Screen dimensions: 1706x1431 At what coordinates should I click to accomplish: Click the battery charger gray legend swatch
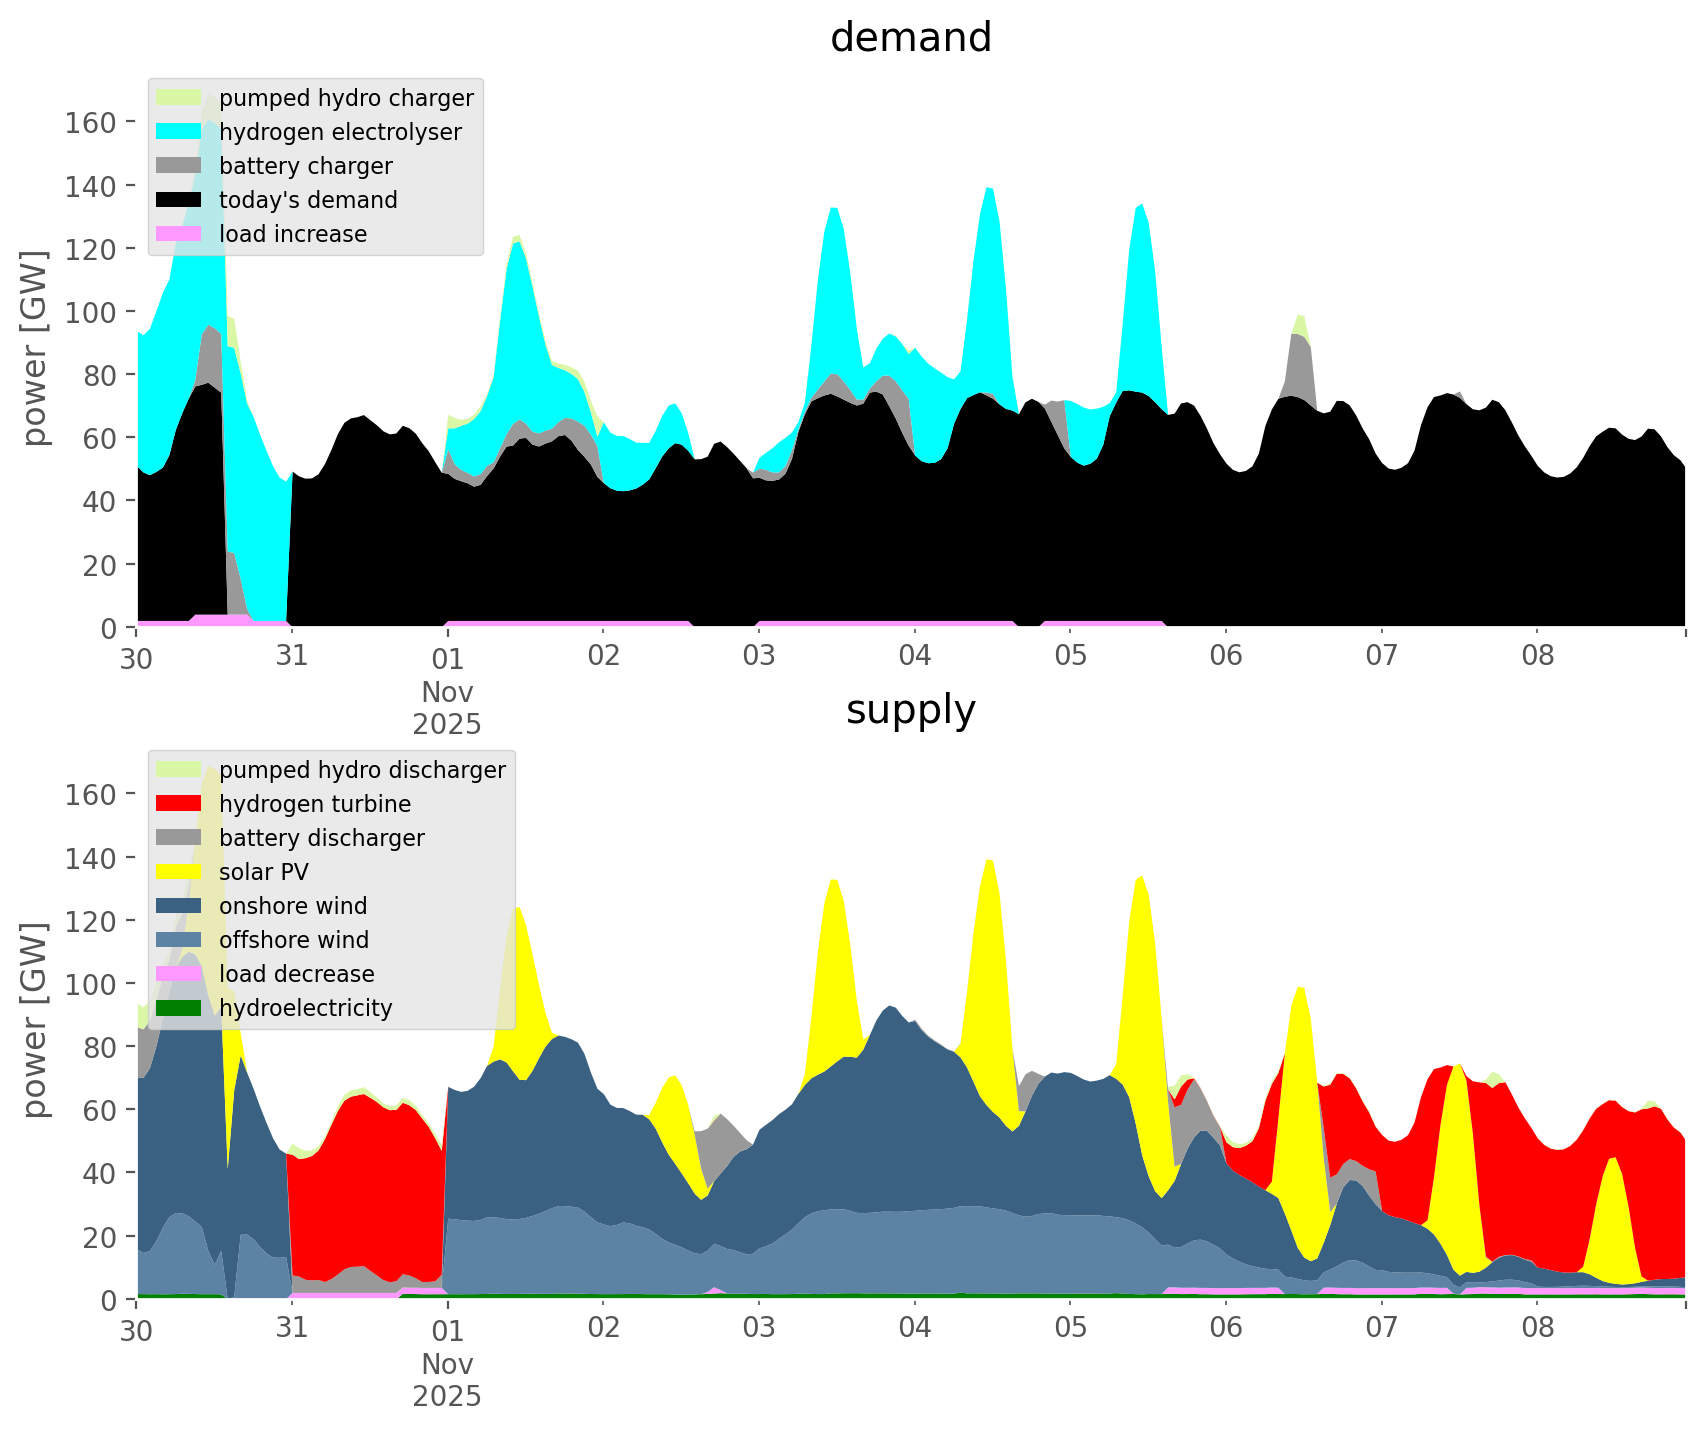click(x=179, y=166)
